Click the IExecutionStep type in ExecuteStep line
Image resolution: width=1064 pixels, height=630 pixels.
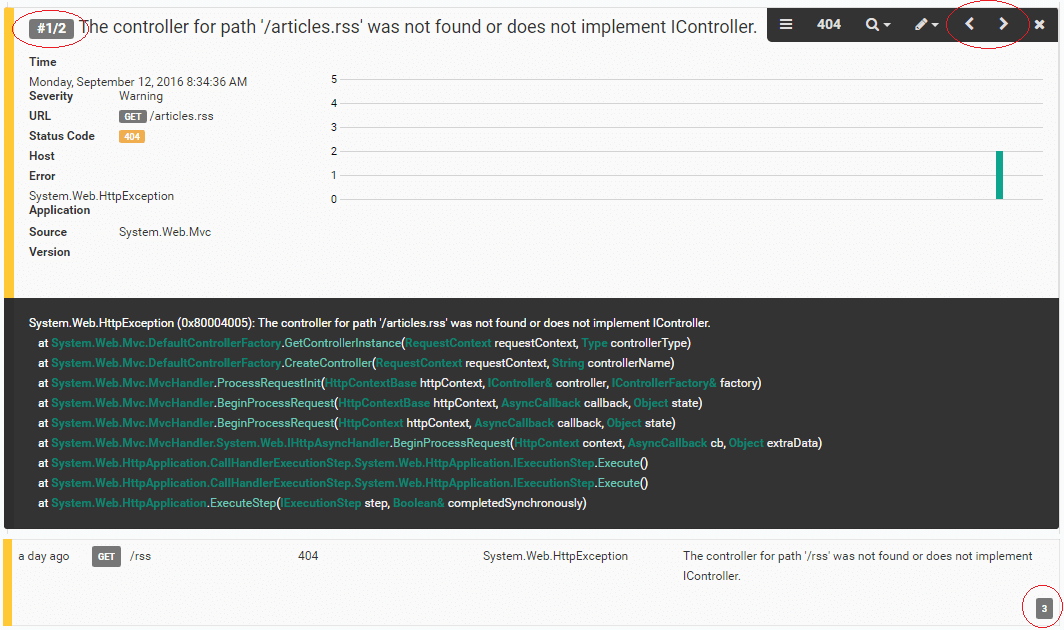click(320, 503)
